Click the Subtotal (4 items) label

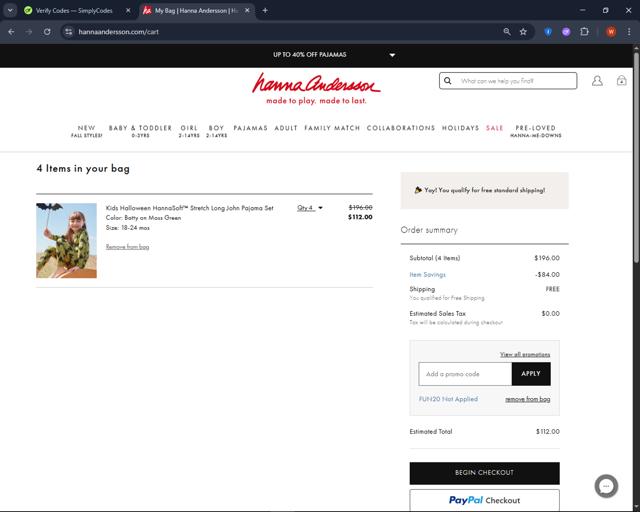pyautogui.click(x=435, y=258)
